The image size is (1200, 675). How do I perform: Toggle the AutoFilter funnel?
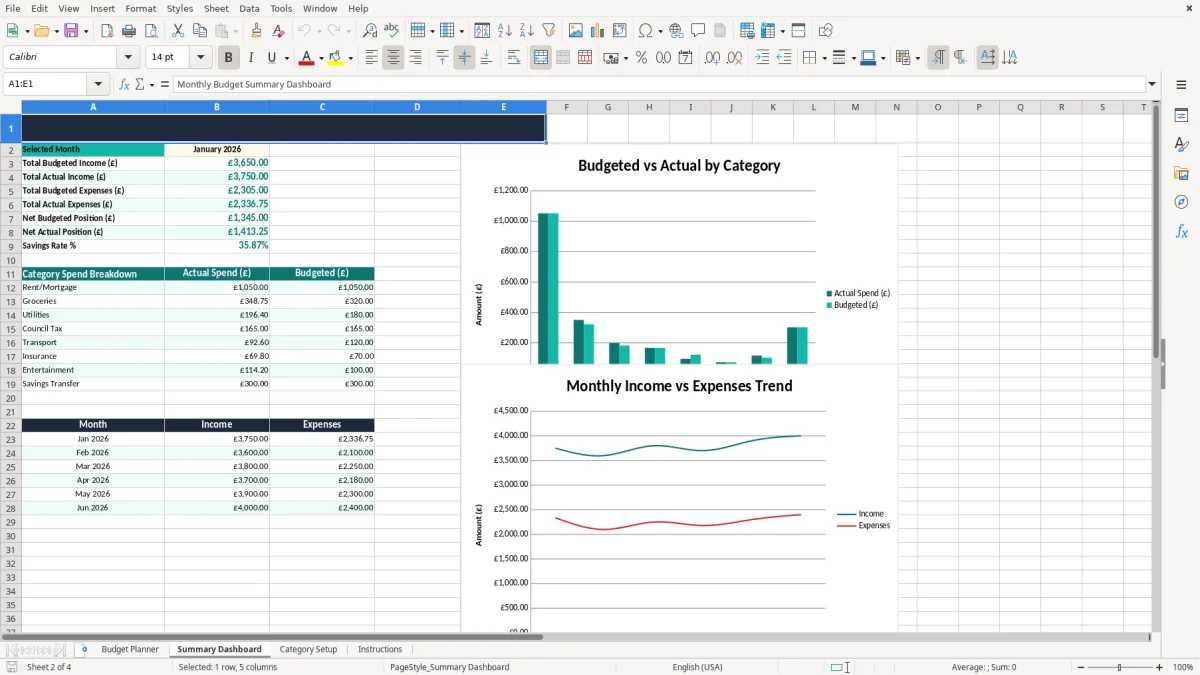click(549, 31)
